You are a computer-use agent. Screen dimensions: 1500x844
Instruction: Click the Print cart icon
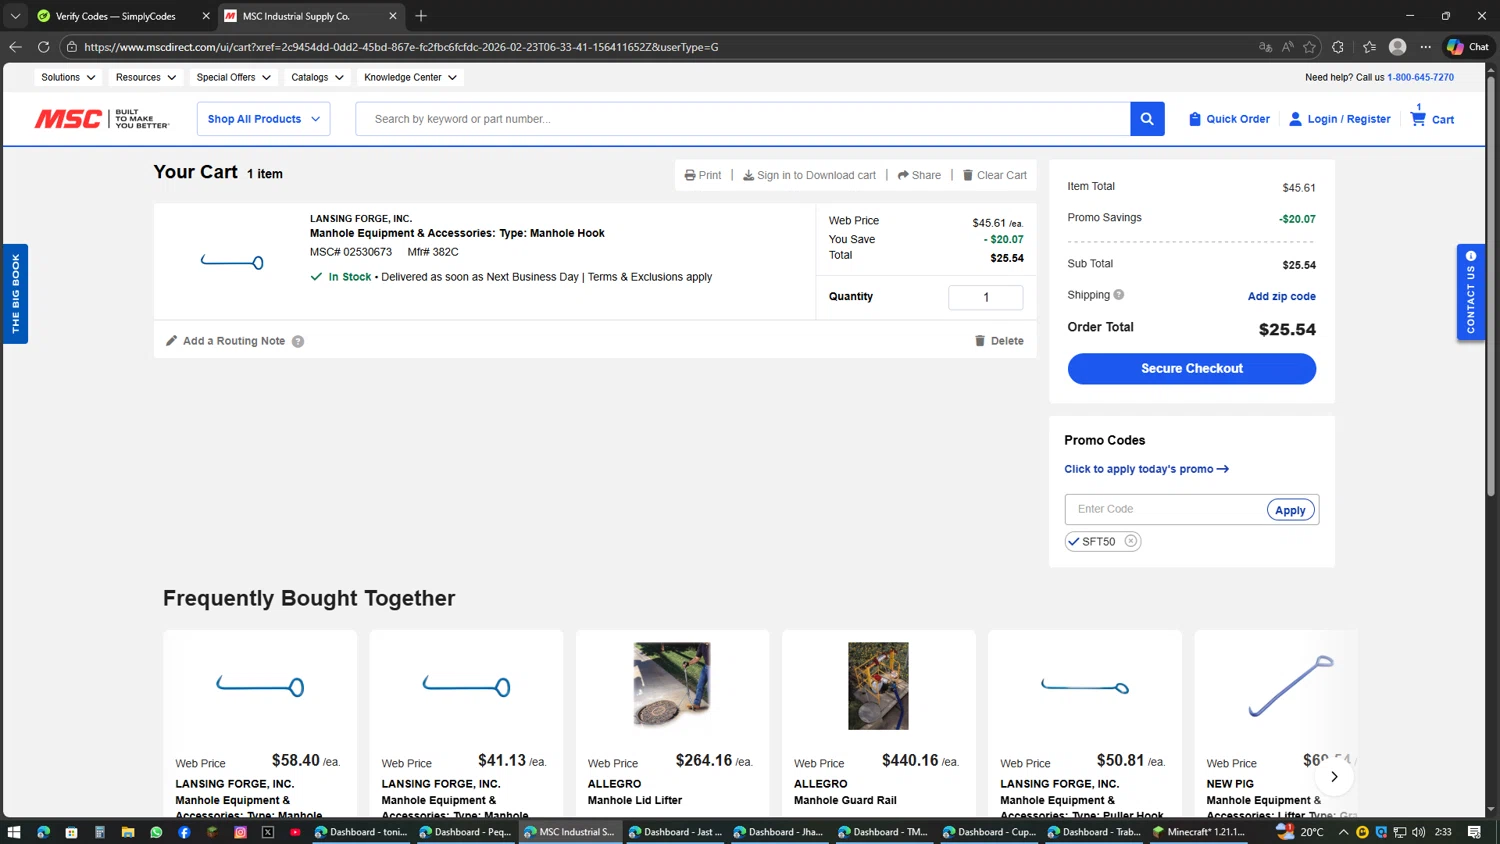click(x=690, y=175)
